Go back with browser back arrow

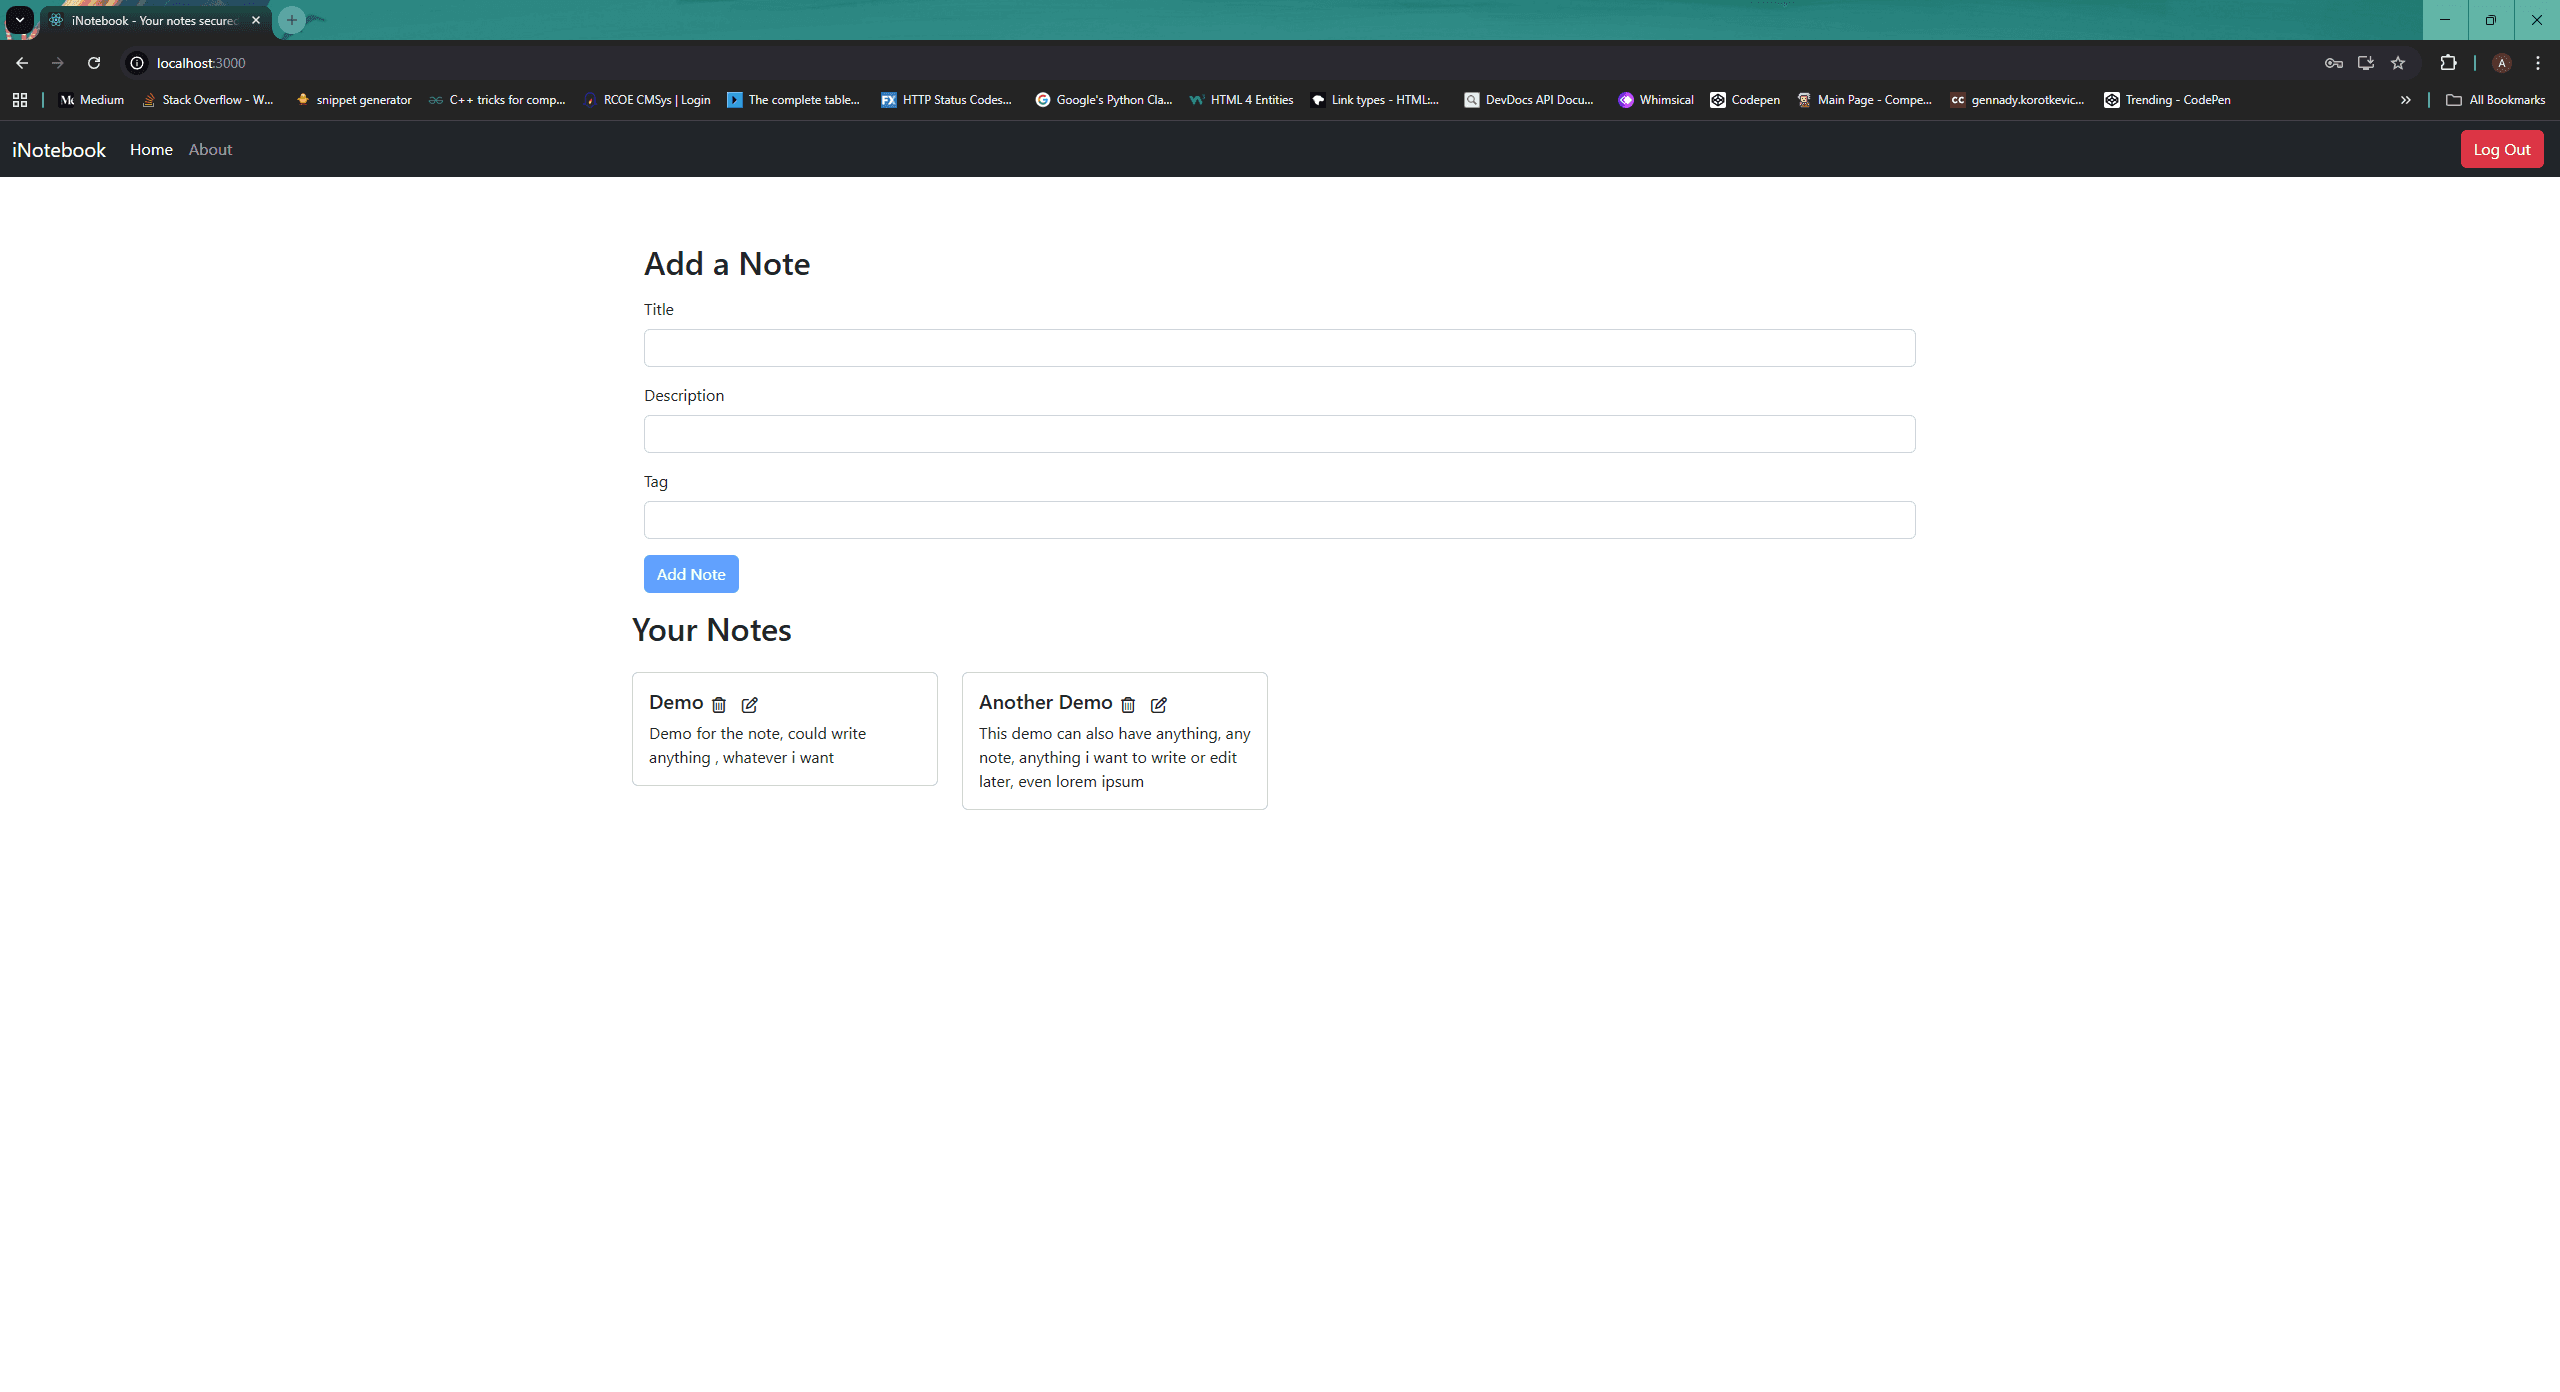pyautogui.click(x=22, y=63)
